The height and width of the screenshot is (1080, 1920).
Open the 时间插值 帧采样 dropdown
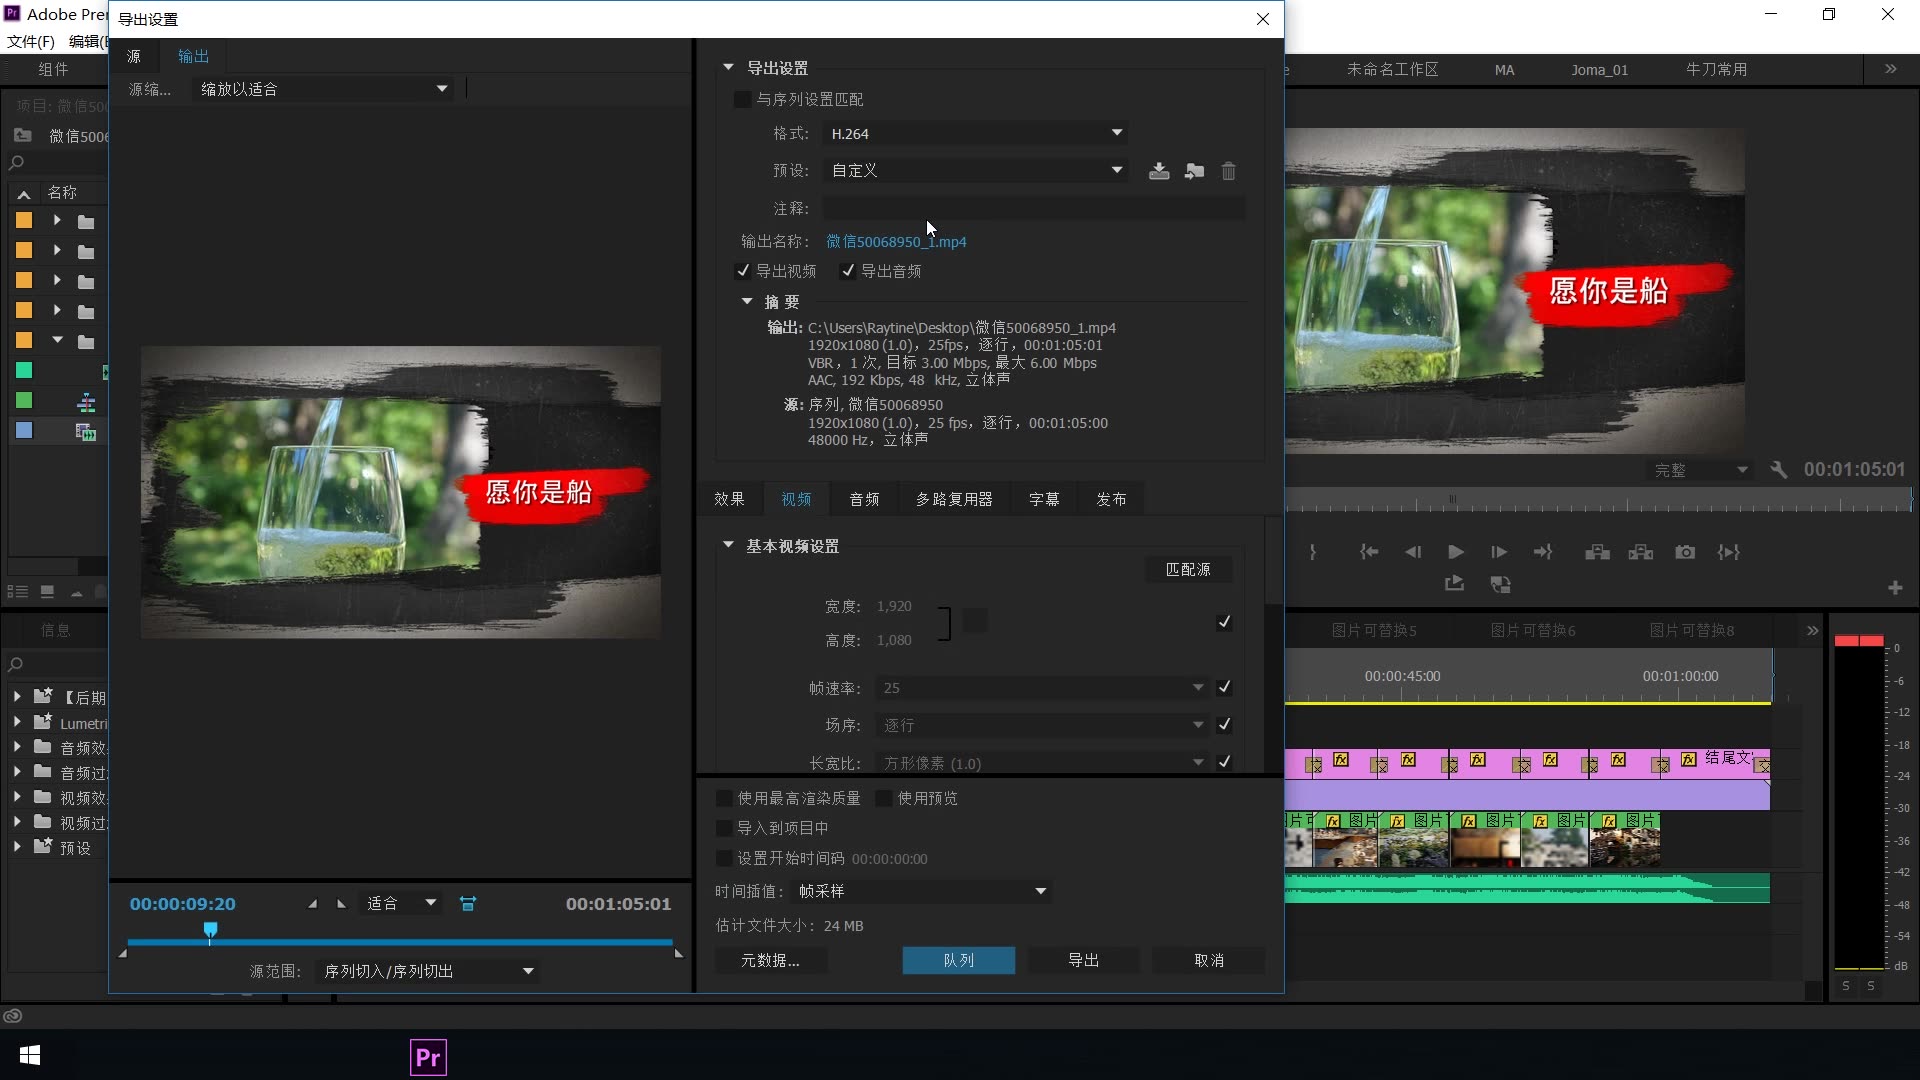coord(921,891)
